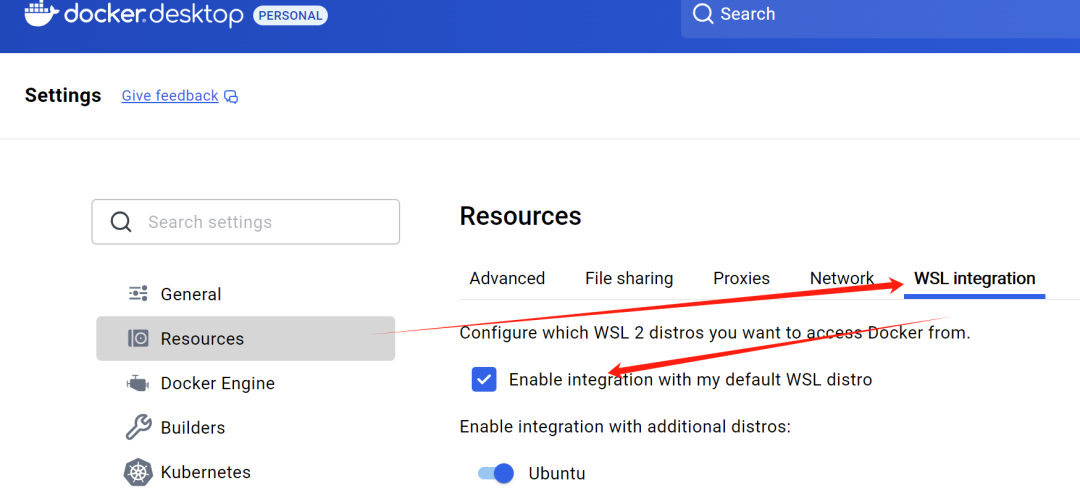Click the Docker whale logo icon
The height and width of the screenshot is (501, 1080).
[x=40, y=12]
